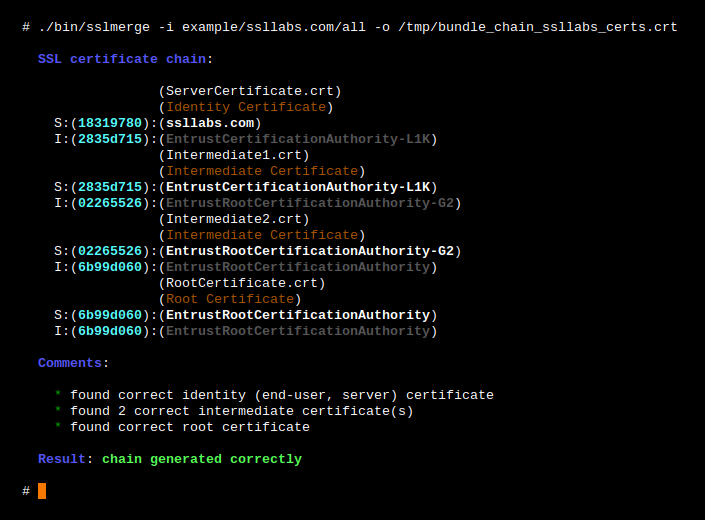Select hash '2835d715' on the subject line
The height and width of the screenshot is (520, 705).
[110, 187]
